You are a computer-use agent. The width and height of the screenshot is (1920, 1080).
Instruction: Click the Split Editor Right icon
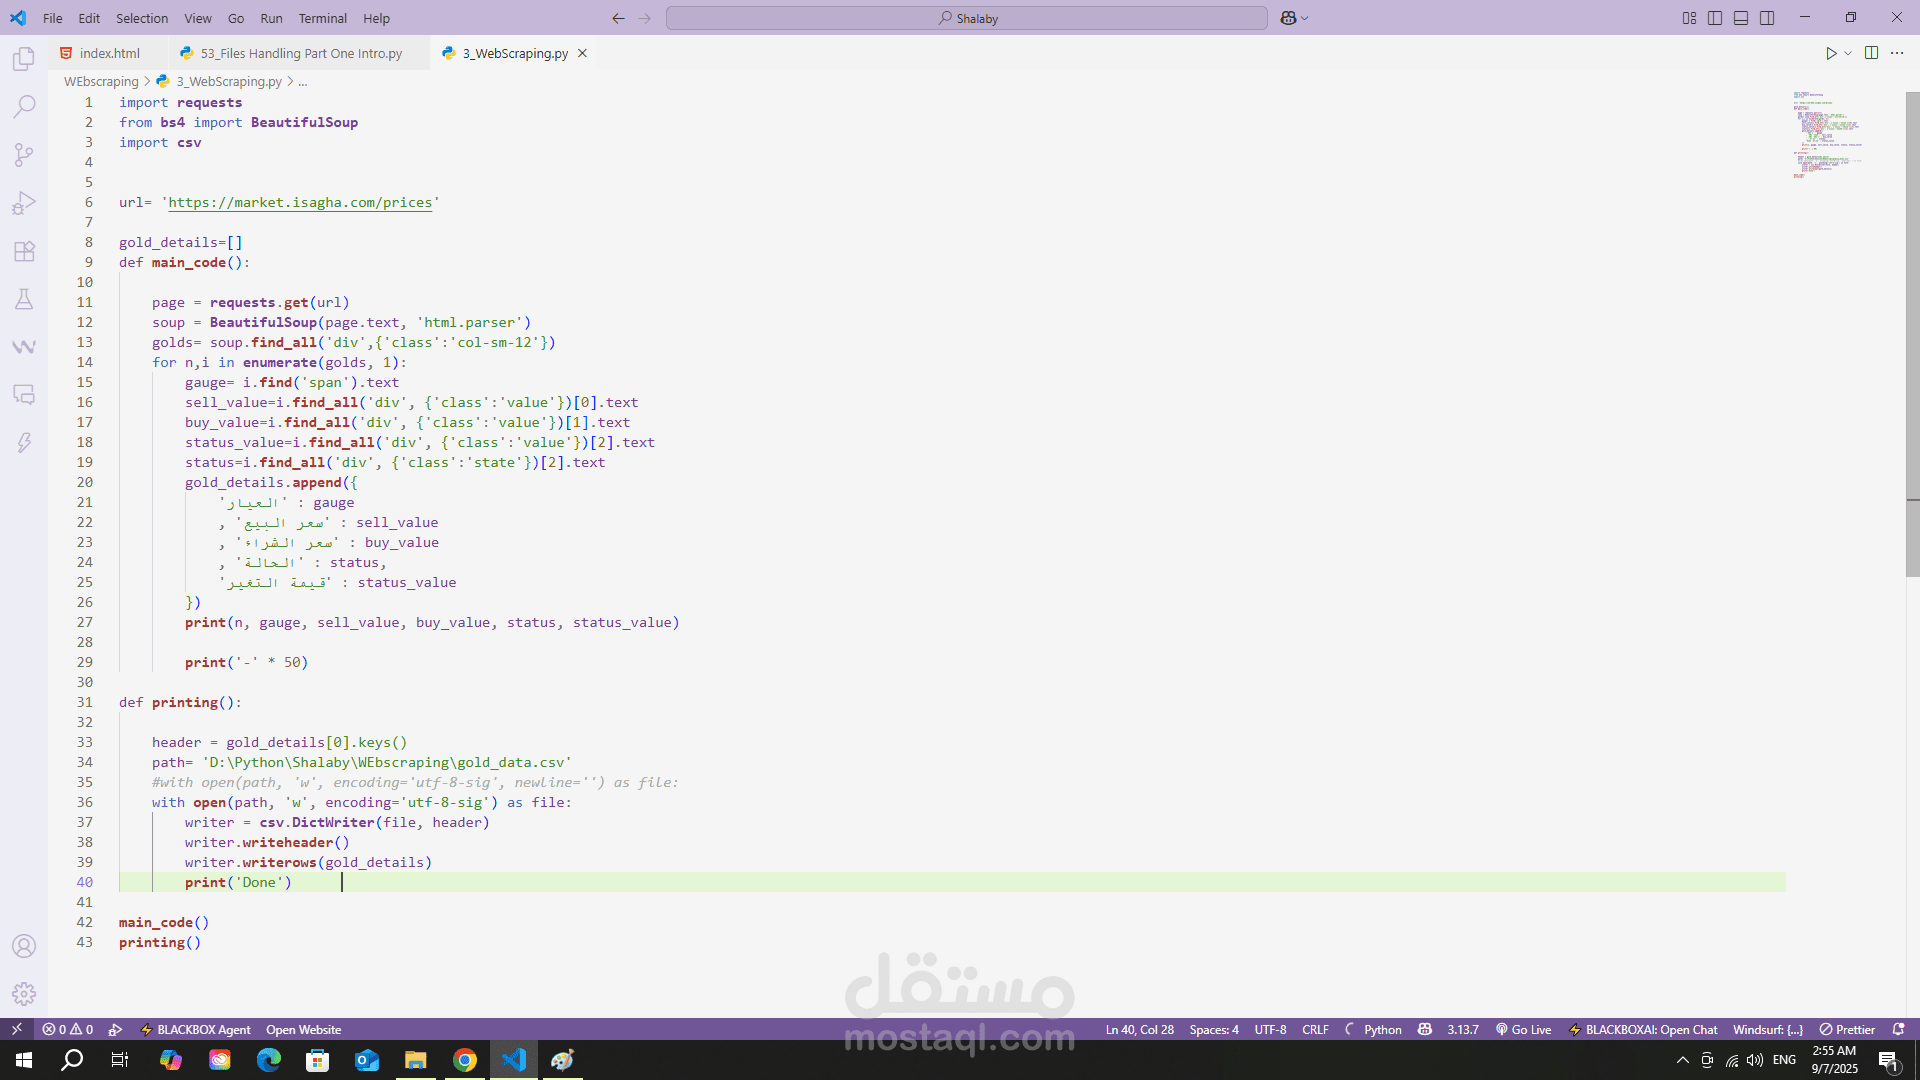click(x=1871, y=53)
